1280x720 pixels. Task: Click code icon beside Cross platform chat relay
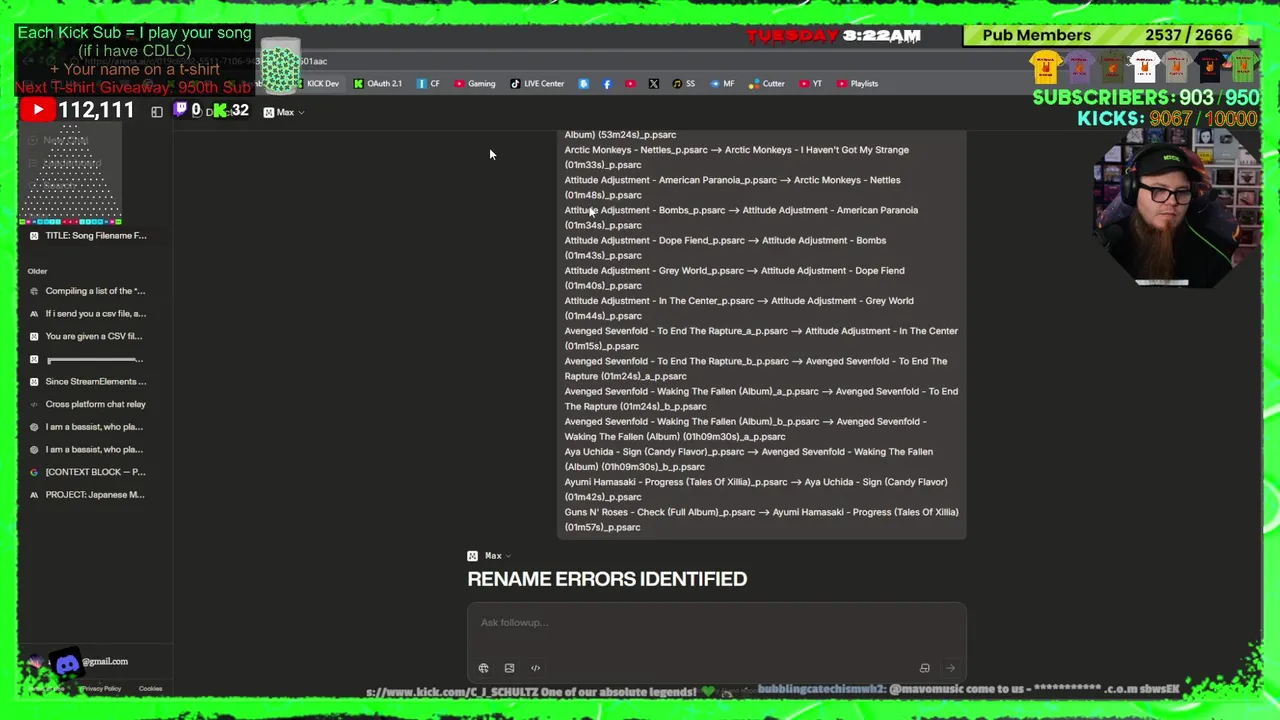34,404
